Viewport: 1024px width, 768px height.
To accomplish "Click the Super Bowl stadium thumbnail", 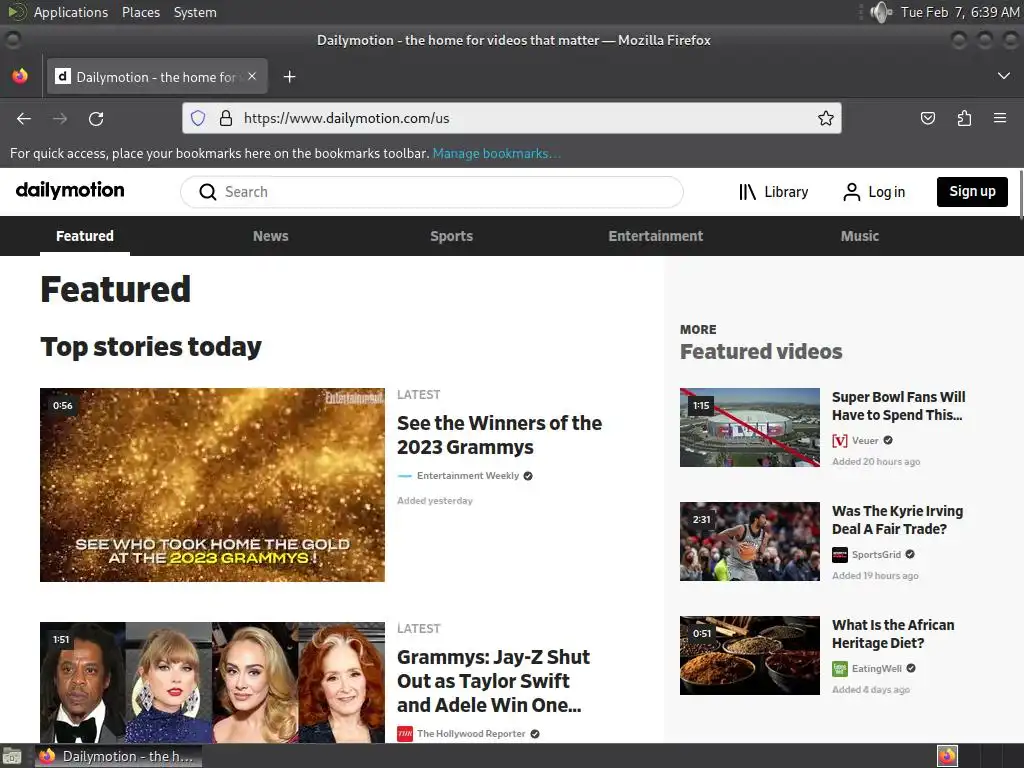I will [749, 427].
